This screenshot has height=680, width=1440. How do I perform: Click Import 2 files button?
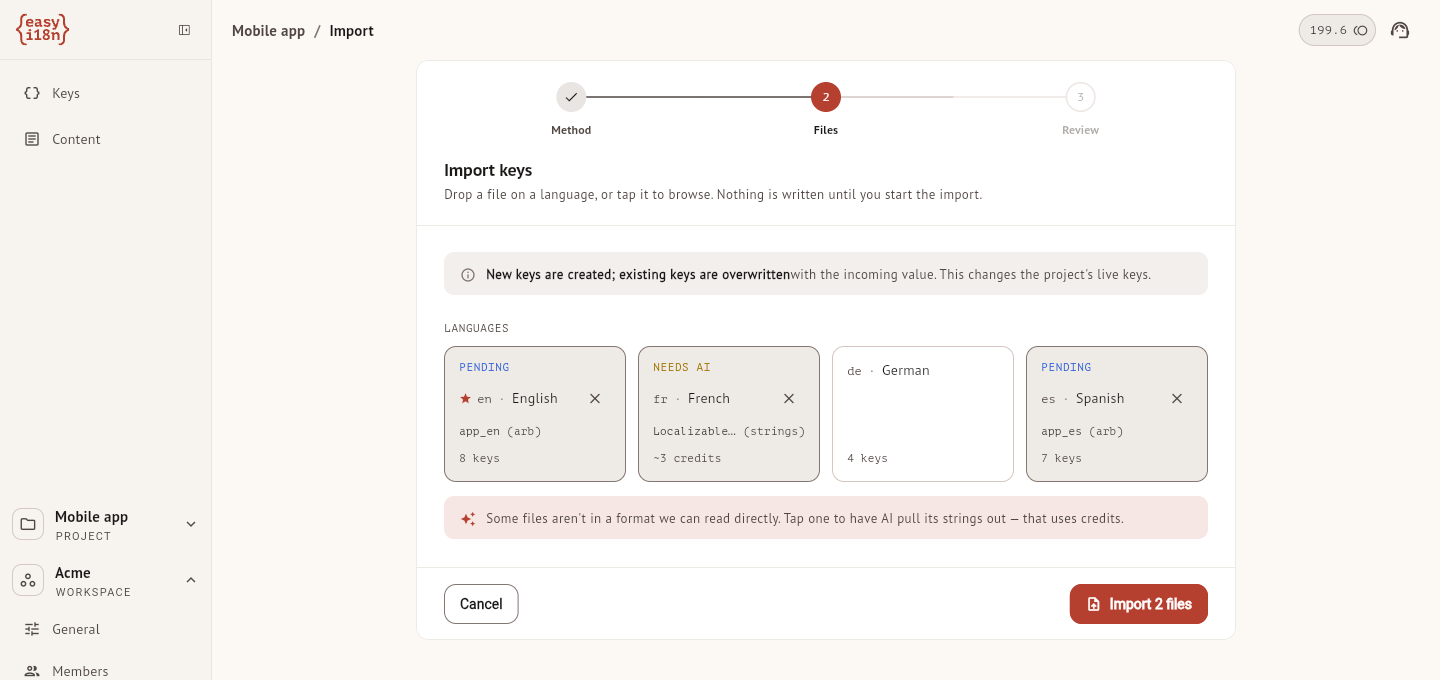[1139, 604]
